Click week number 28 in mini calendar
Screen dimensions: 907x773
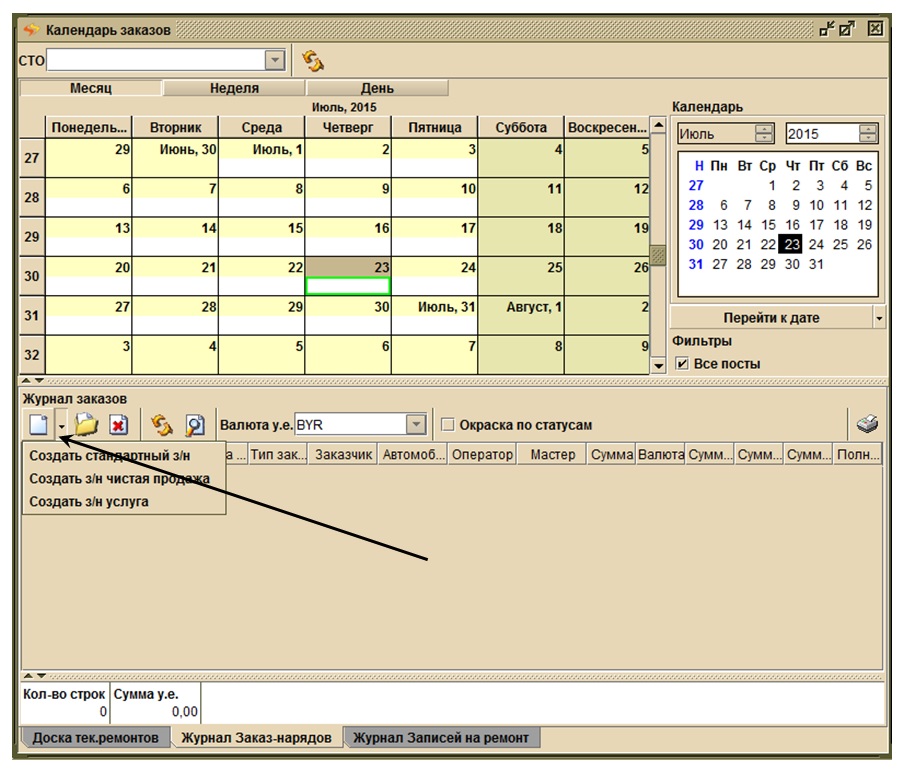(696, 205)
